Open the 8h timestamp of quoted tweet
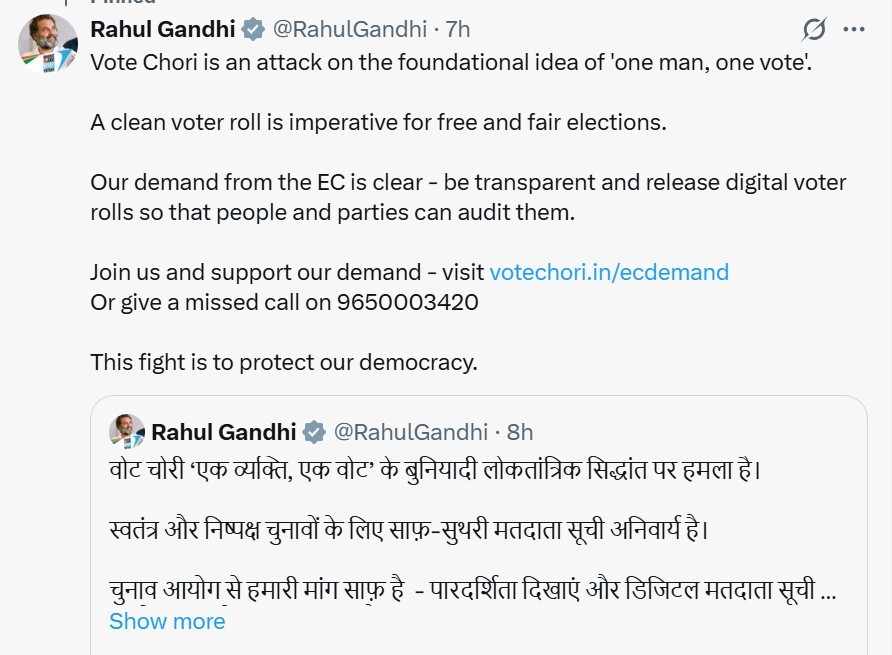892x655 pixels. [520, 432]
